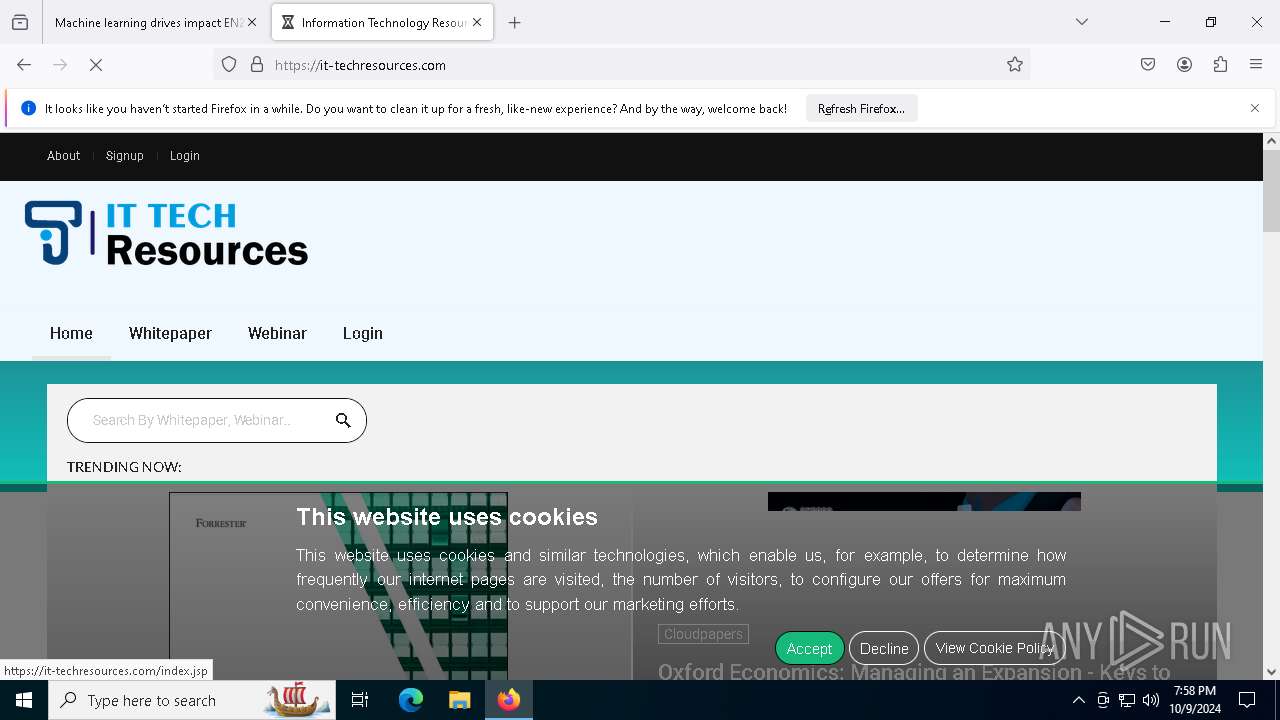The height and width of the screenshot is (720, 1280).
Task: Open the taskbar clock and date
Action: pyautogui.click(x=1195, y=700)
